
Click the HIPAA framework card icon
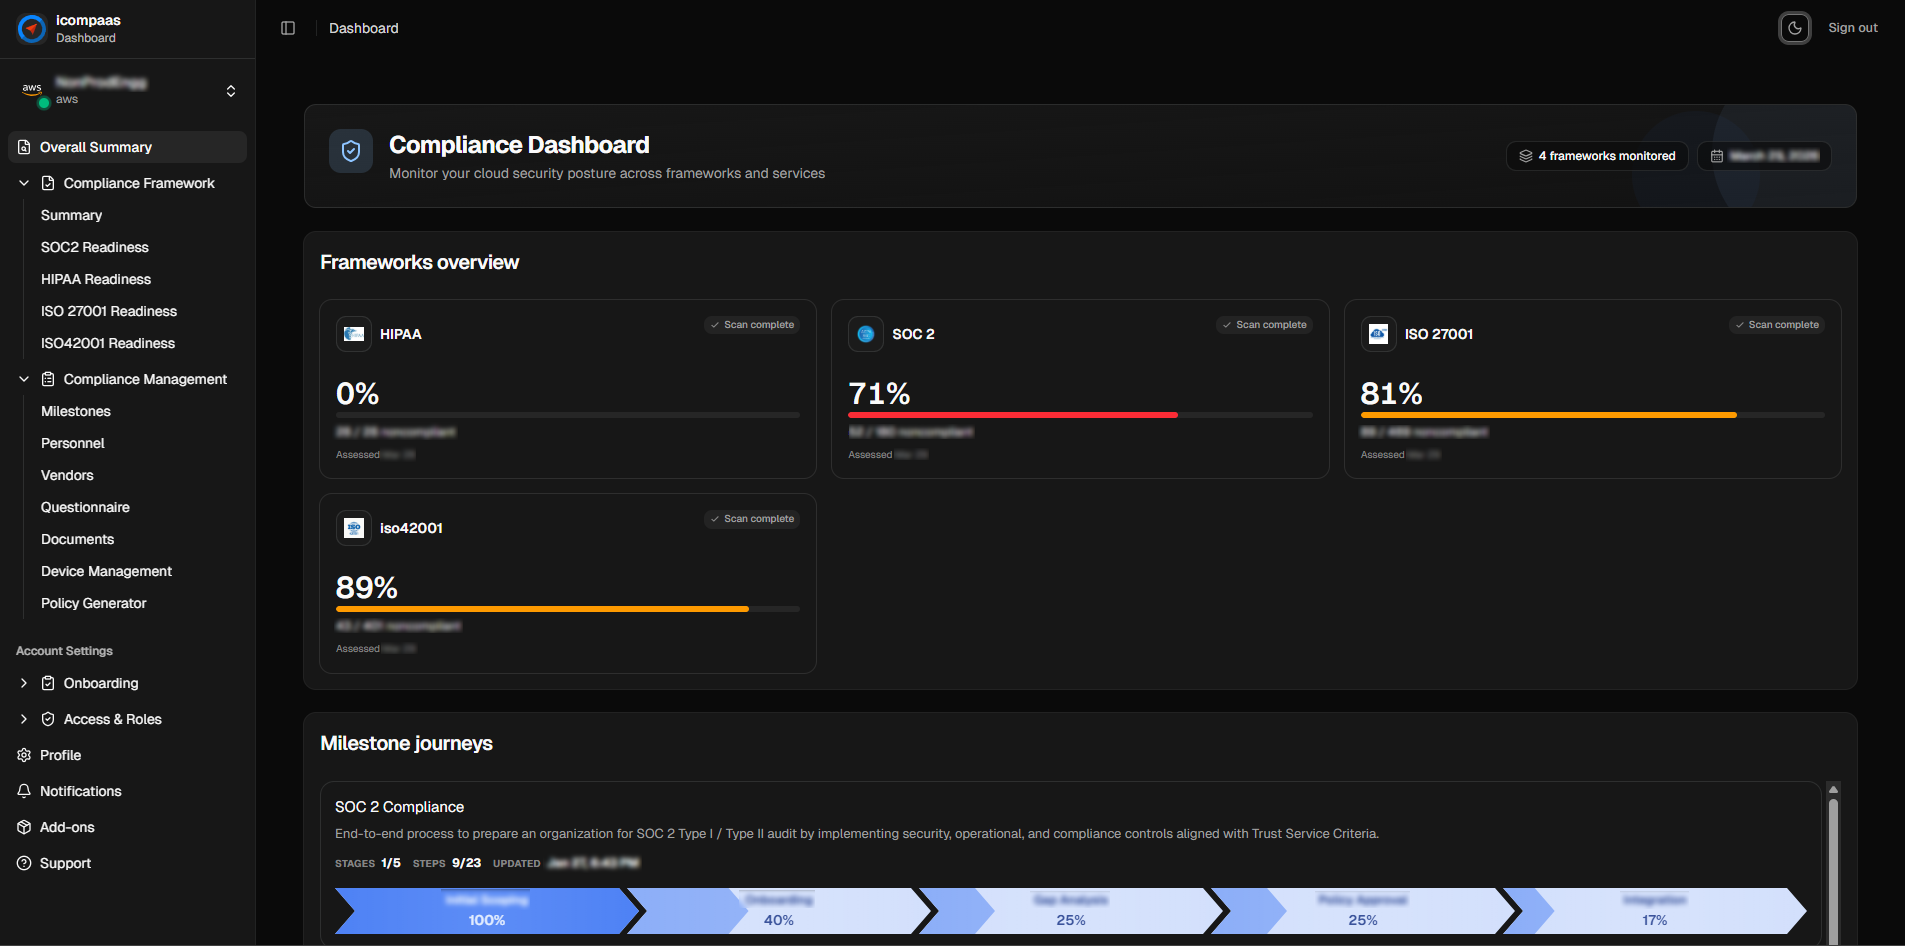(354, 334)
